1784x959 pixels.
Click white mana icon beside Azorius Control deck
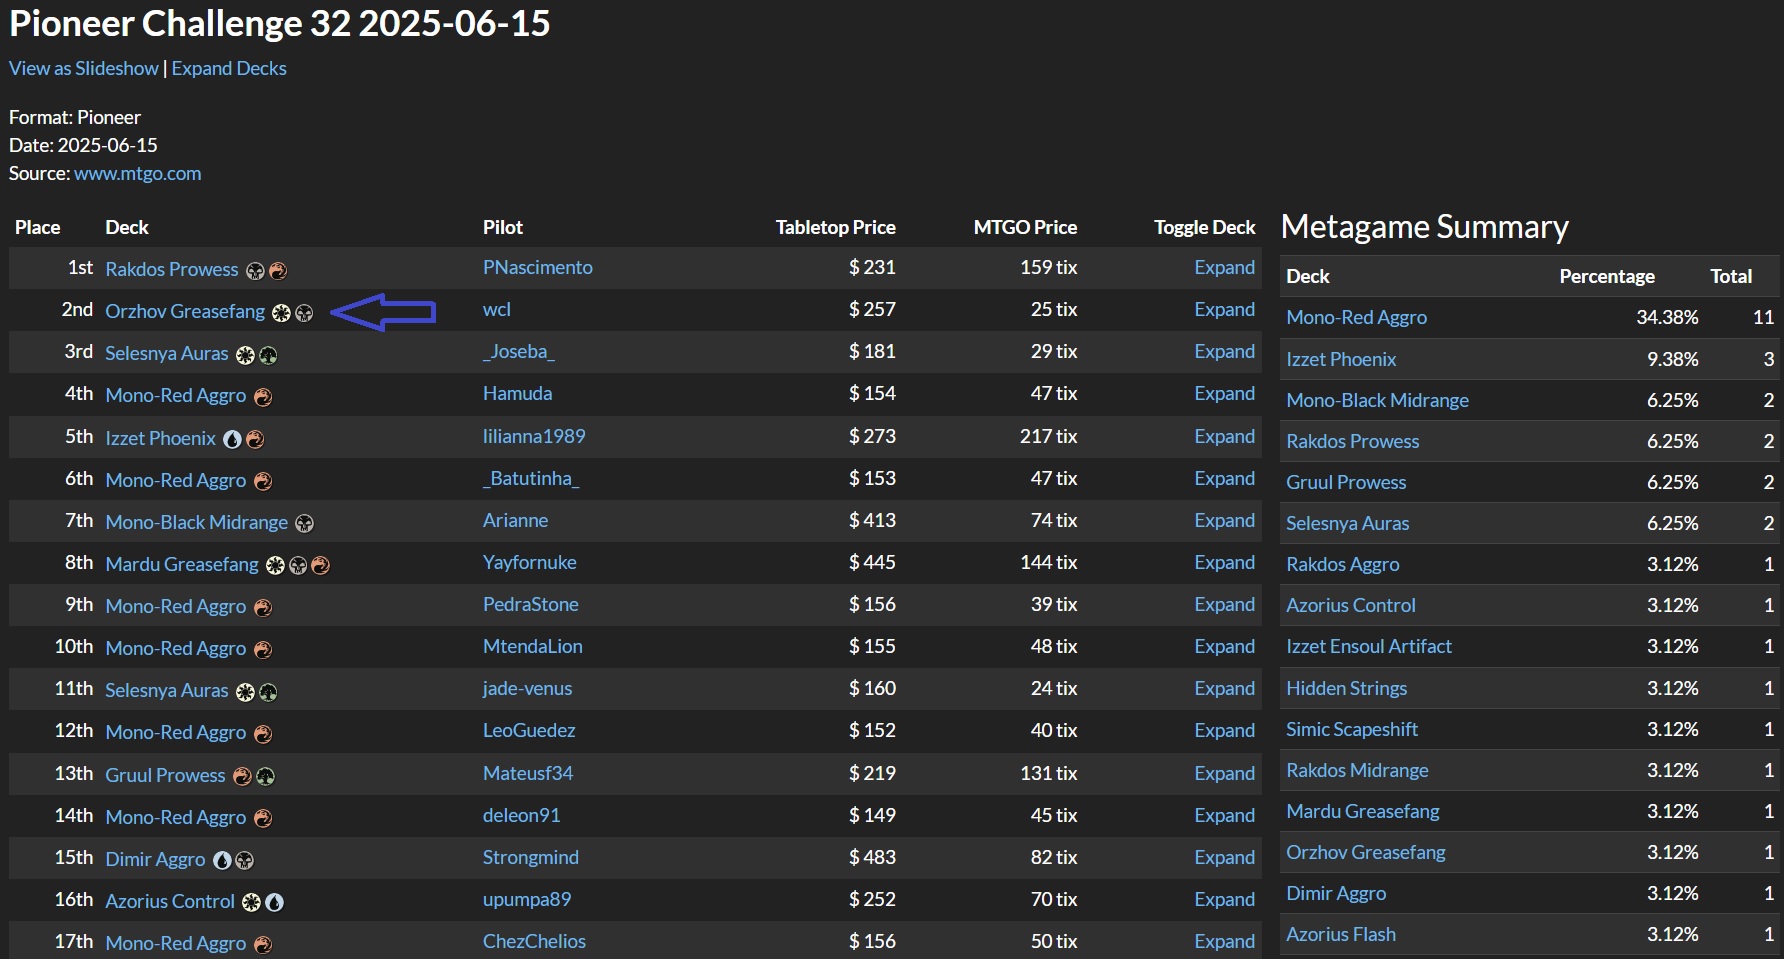251,902
